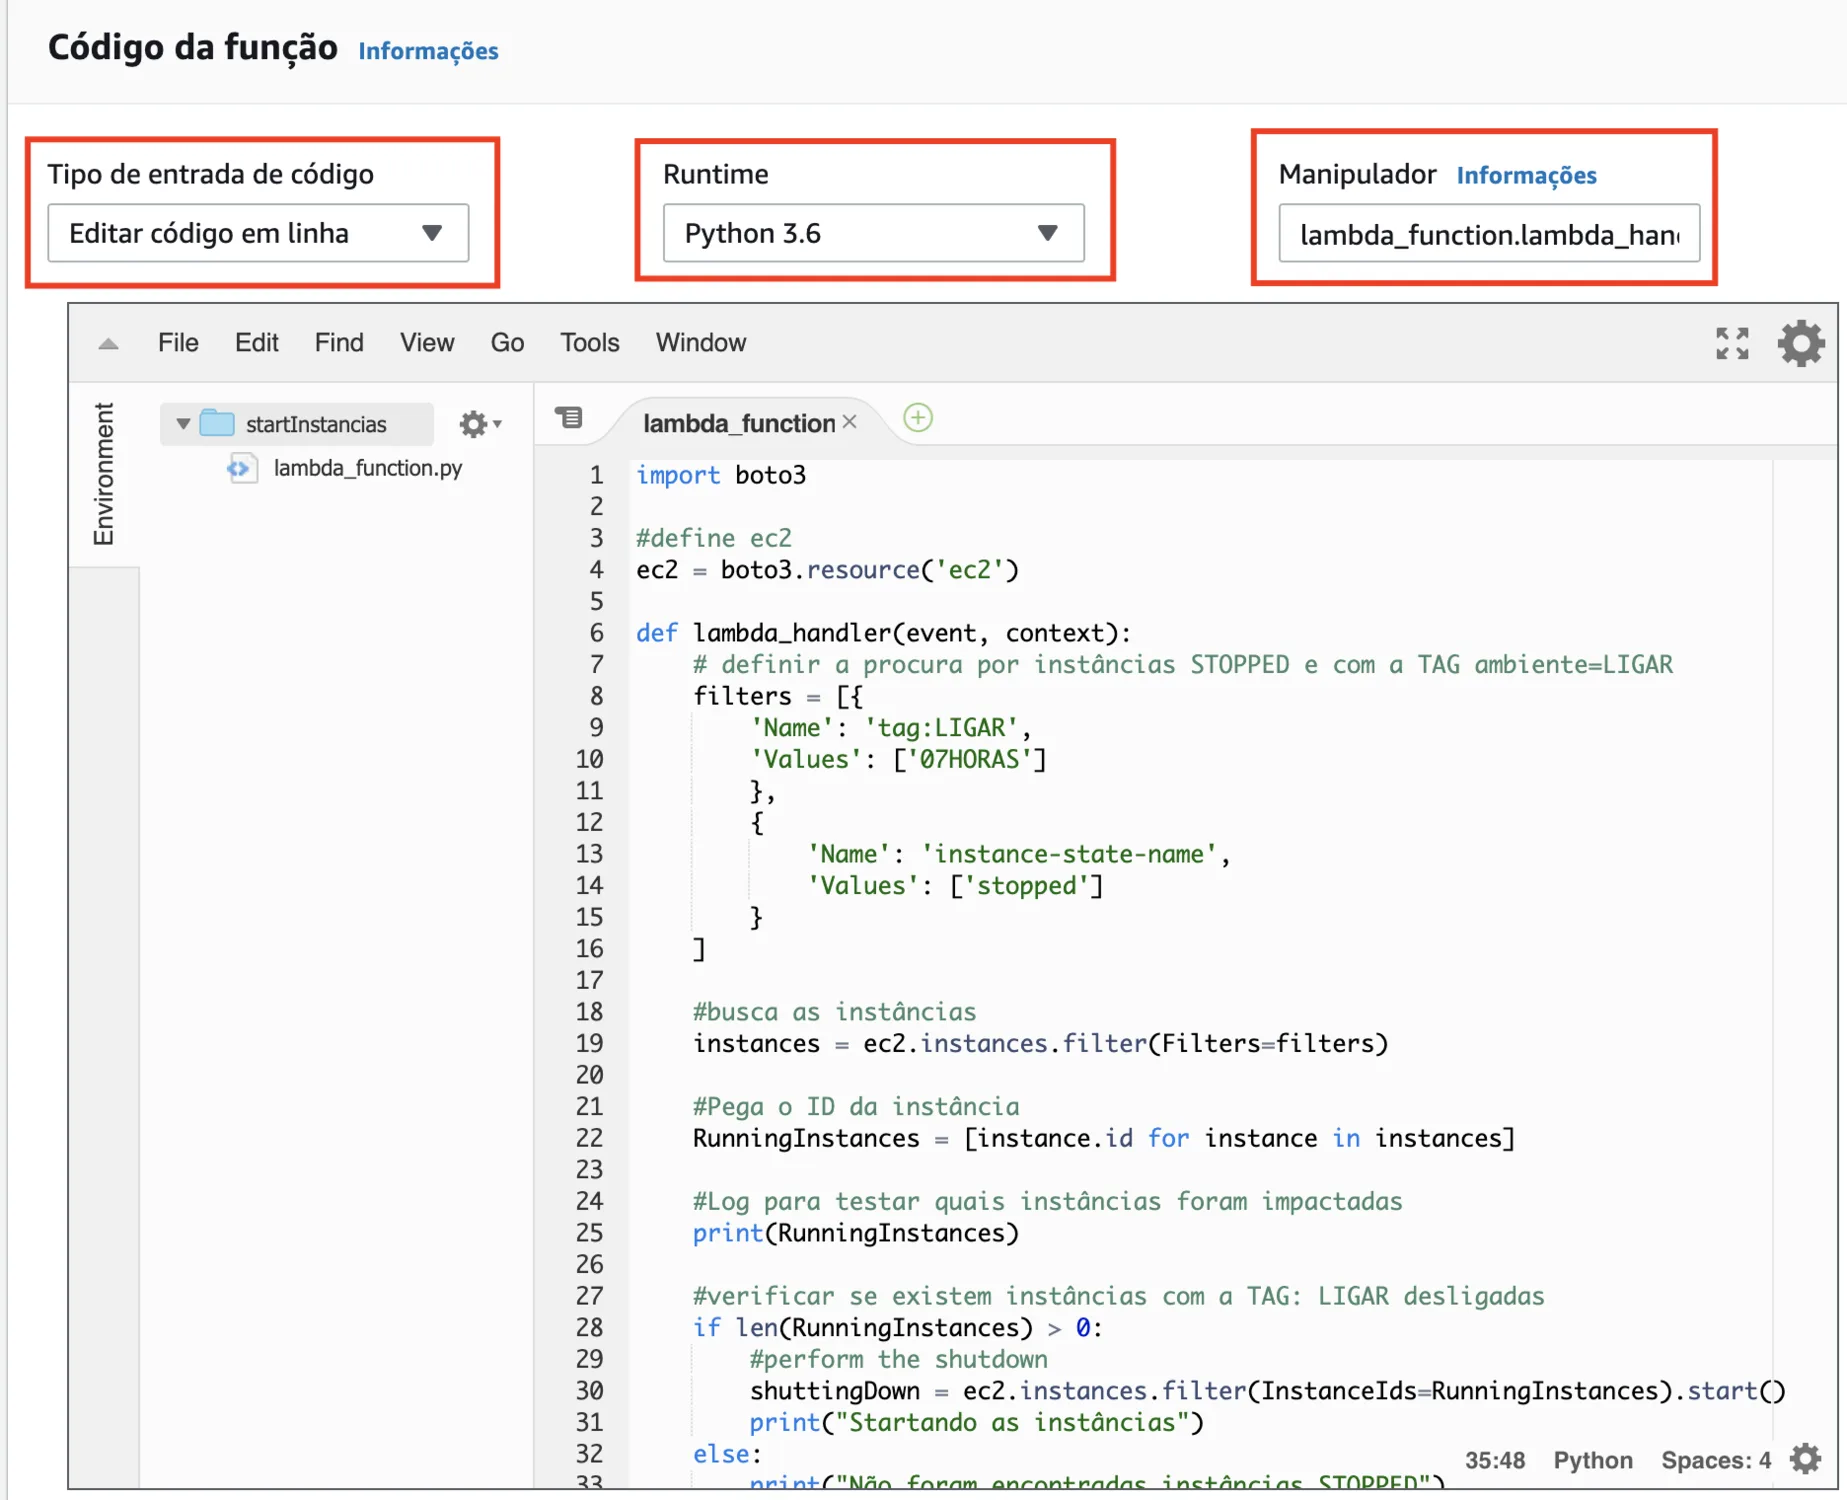Click line number 19 in the gutter
Screen dimensions: 1847x1500
pyautogui.click(x=589, y=1043)
